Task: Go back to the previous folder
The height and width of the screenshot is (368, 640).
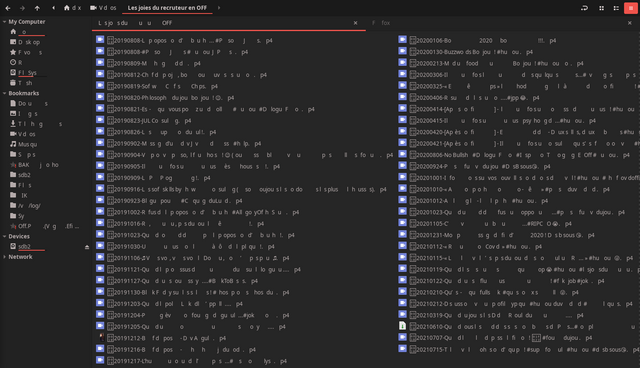Action: 8,8
